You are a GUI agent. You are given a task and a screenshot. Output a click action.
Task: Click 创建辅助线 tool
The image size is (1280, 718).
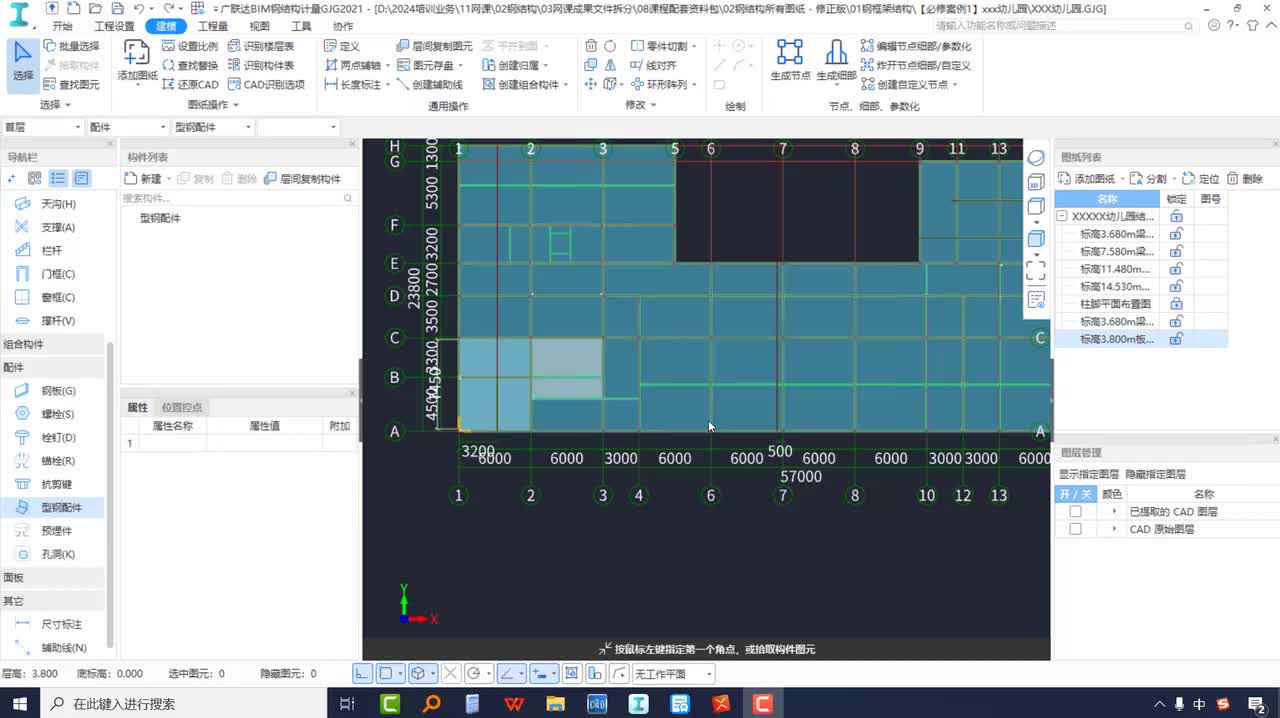click(x=429, y=85)
